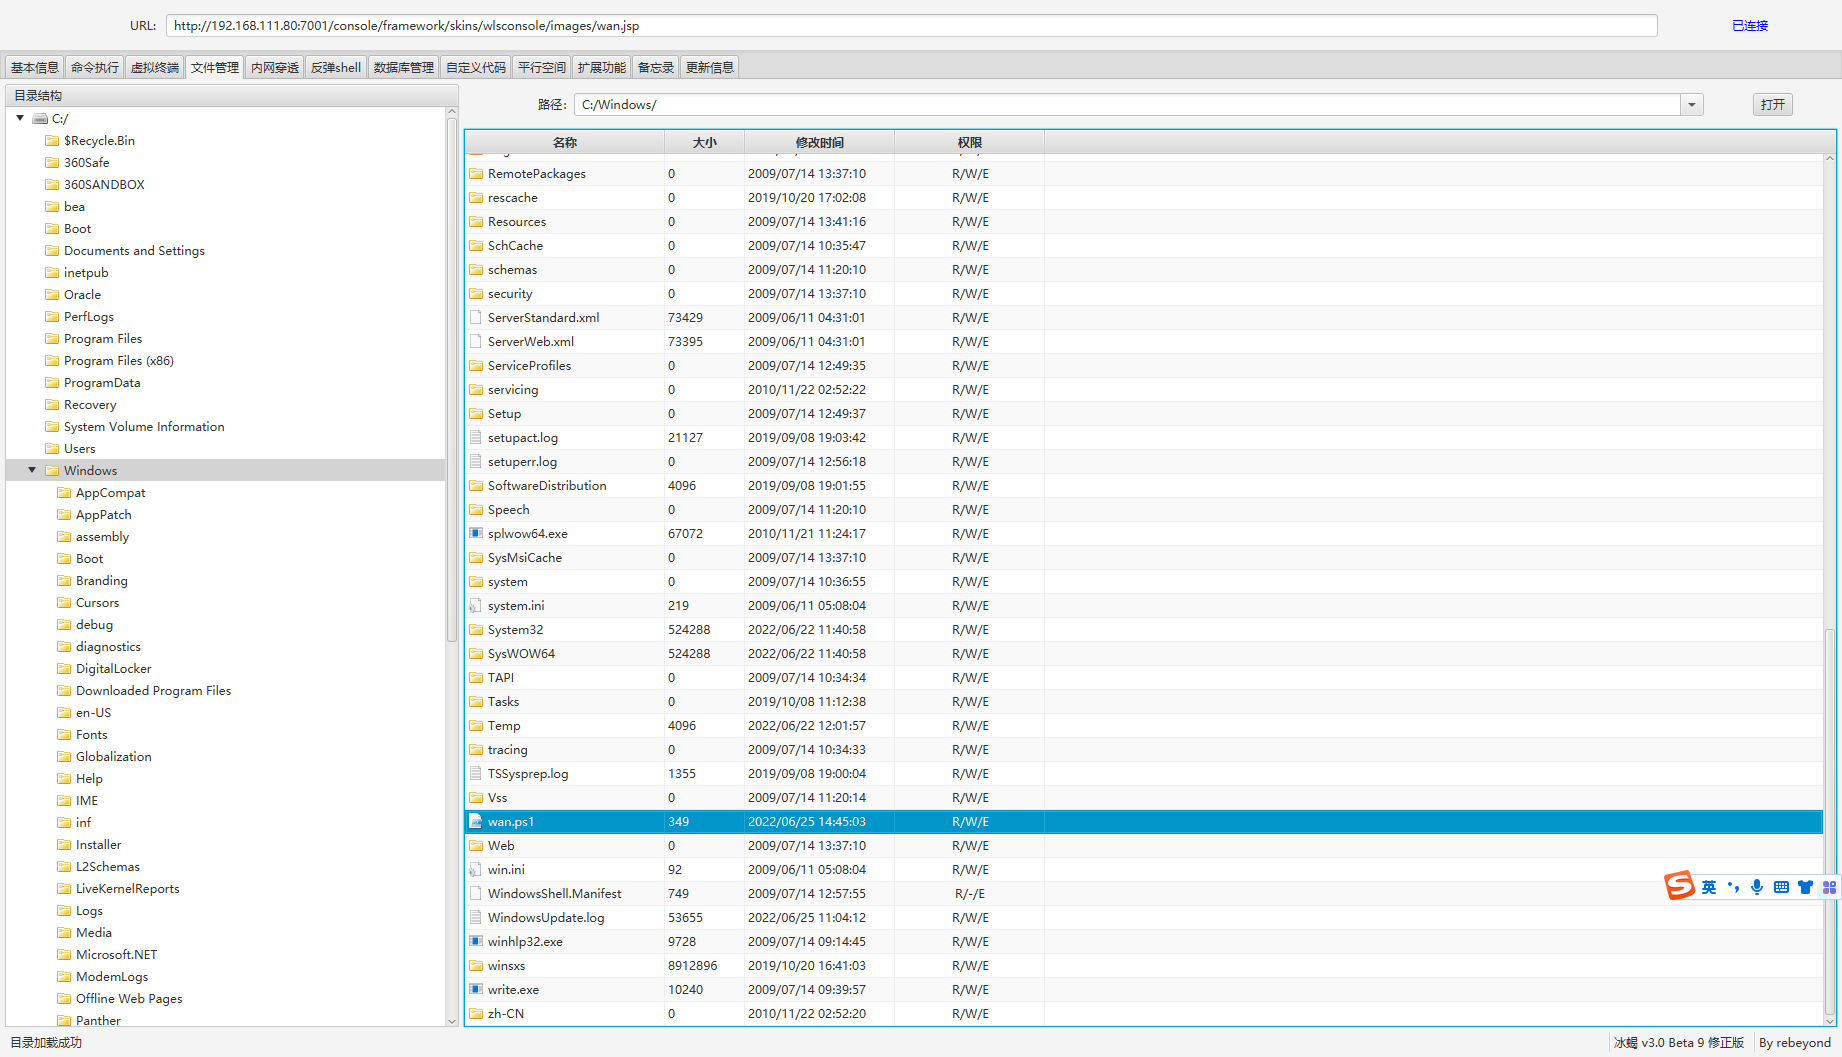Open the 更新信息 tab

click(x=710, y=67)
